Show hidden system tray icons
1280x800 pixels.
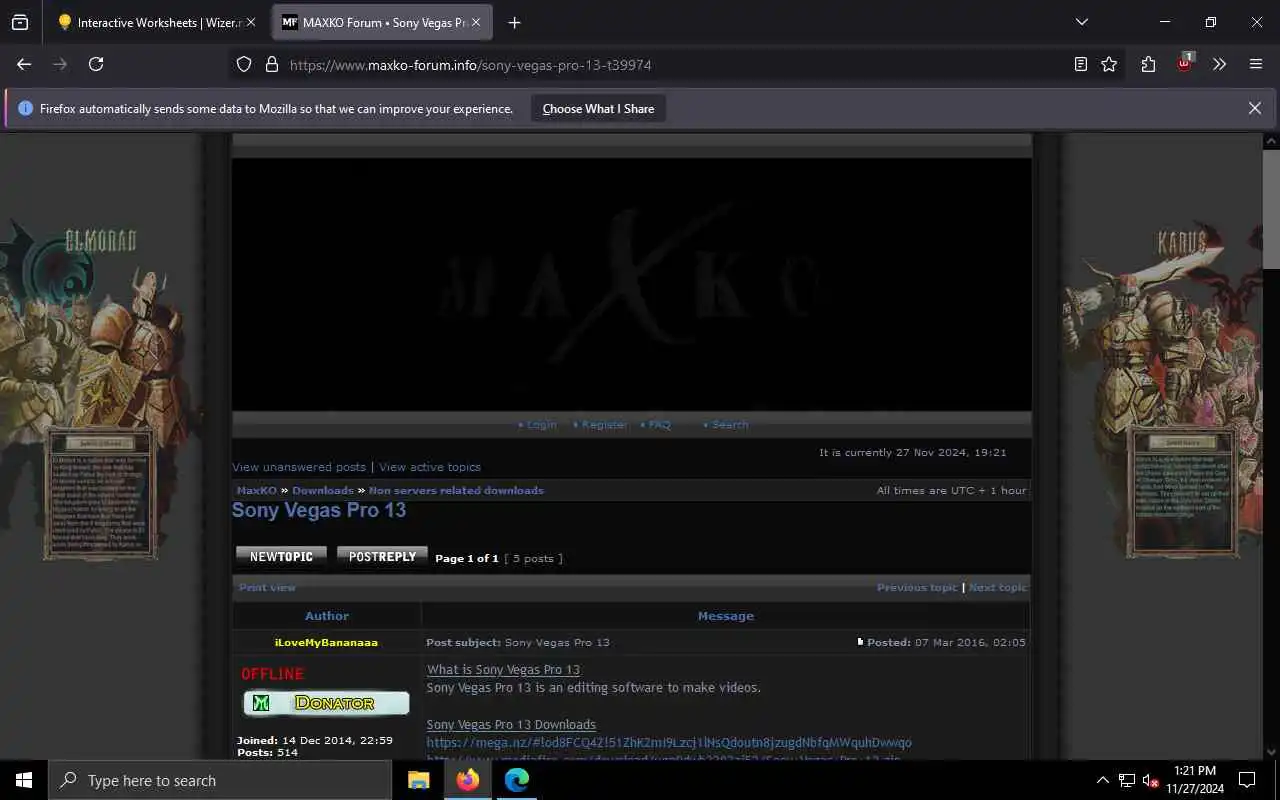pos(1102,780)
